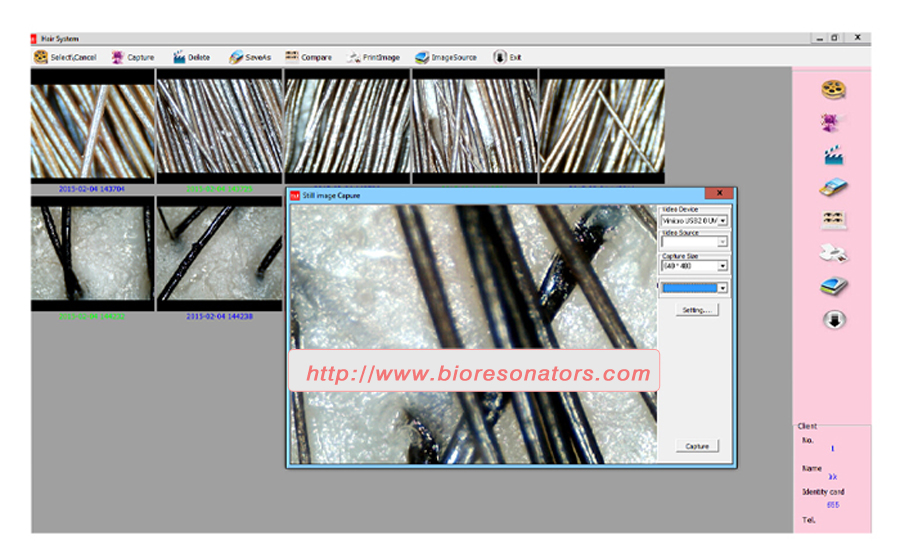Open the Capture Size dropdown

723,266
